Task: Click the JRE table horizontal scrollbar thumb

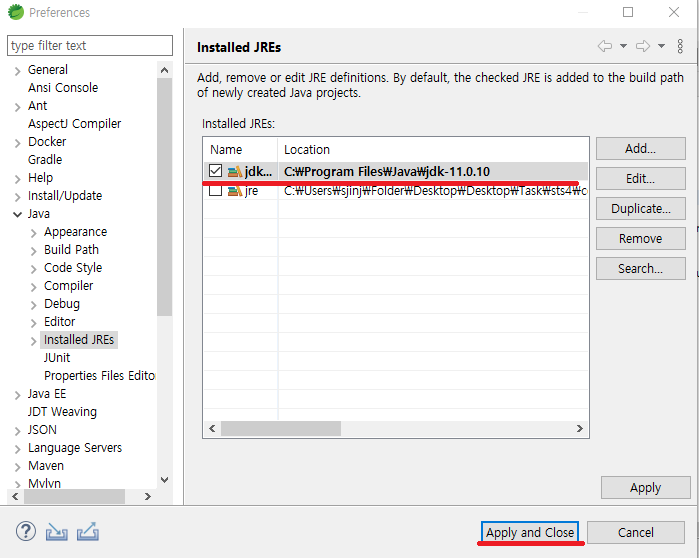Action: coord(281,429)
